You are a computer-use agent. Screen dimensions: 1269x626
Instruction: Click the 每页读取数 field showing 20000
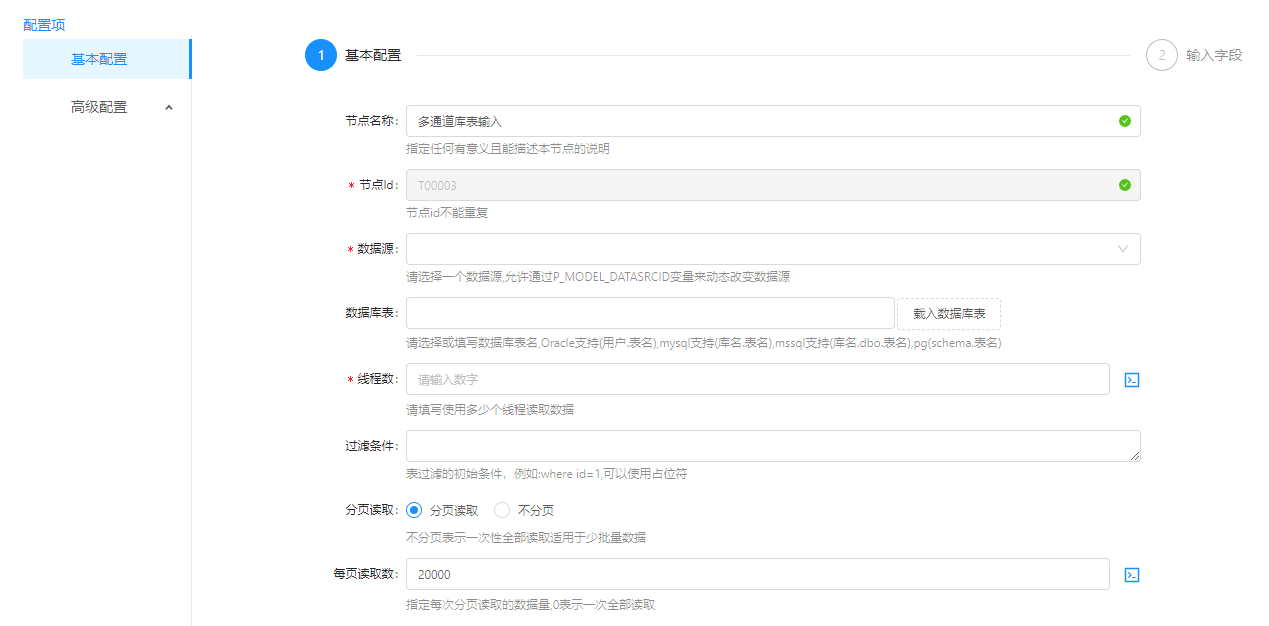click(757, 574)
